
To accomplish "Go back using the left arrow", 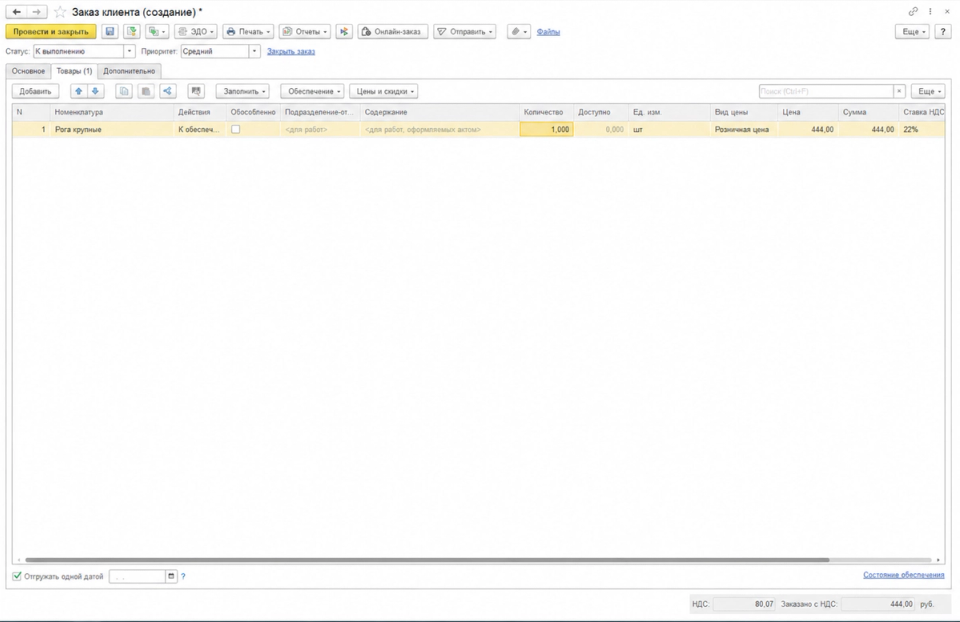I will tap(17, 12).
